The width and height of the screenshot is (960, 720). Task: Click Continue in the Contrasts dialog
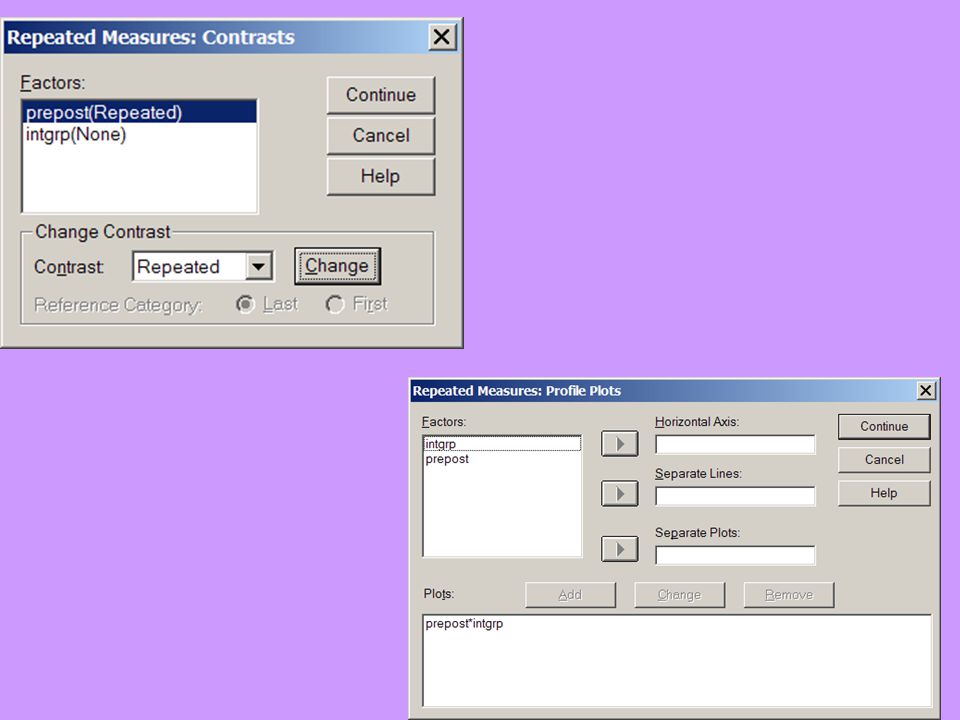(381, 95)
